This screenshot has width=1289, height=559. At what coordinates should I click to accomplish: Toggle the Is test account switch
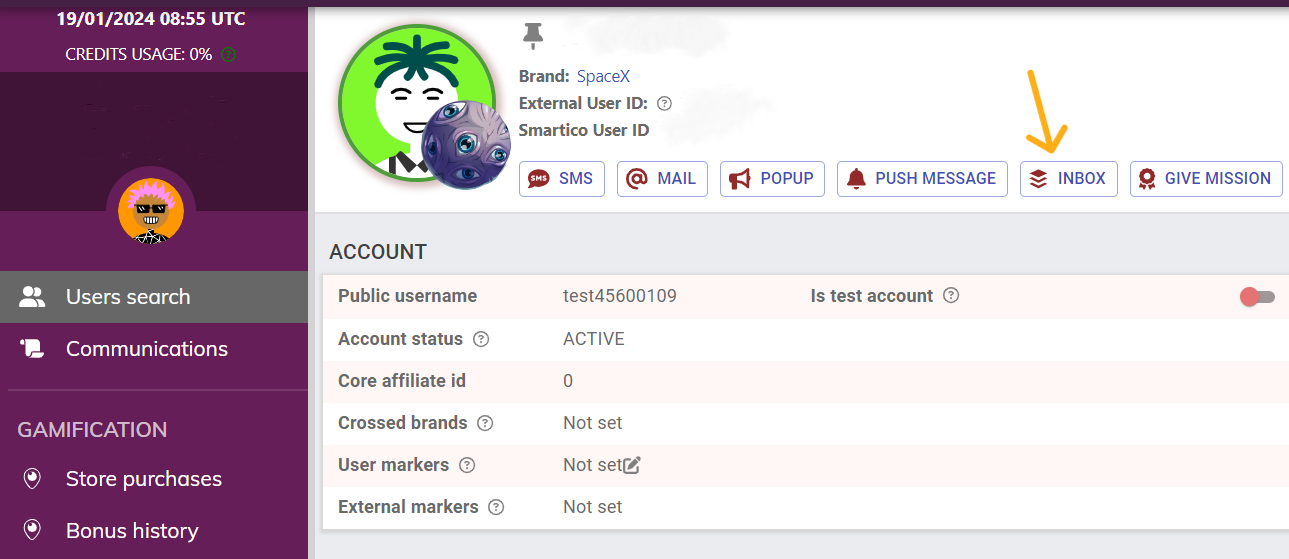(1257, 297)
